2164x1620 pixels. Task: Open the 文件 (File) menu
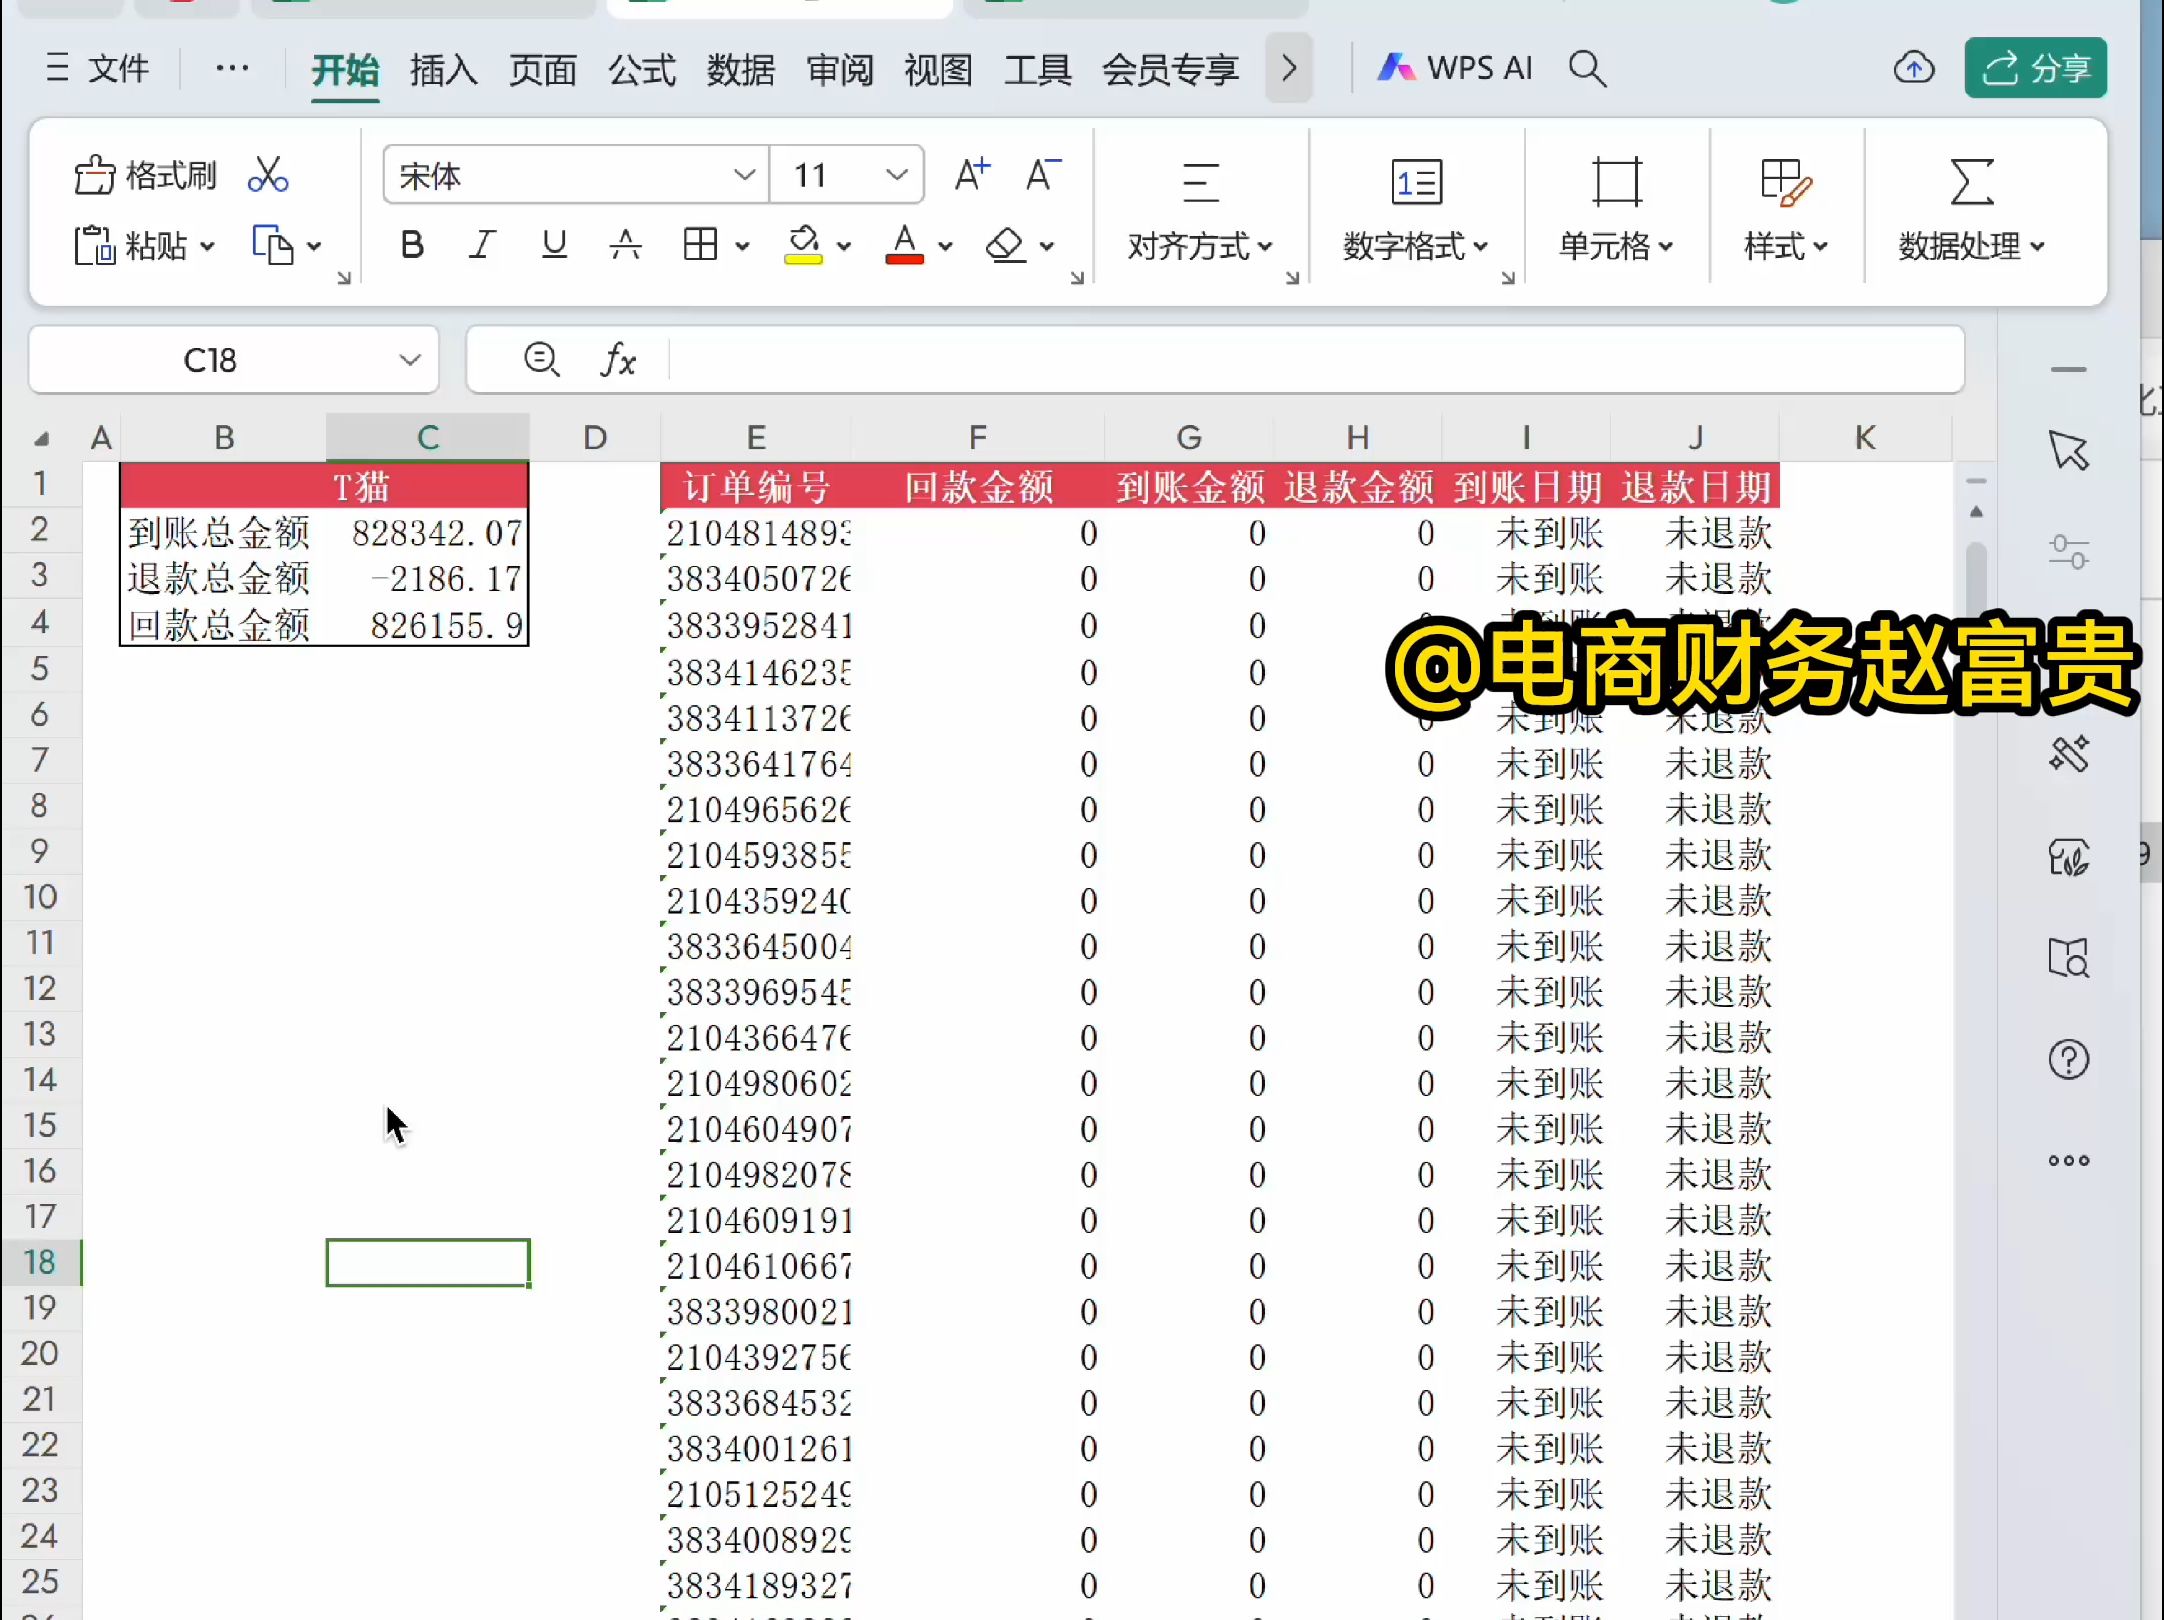point(98,68)
